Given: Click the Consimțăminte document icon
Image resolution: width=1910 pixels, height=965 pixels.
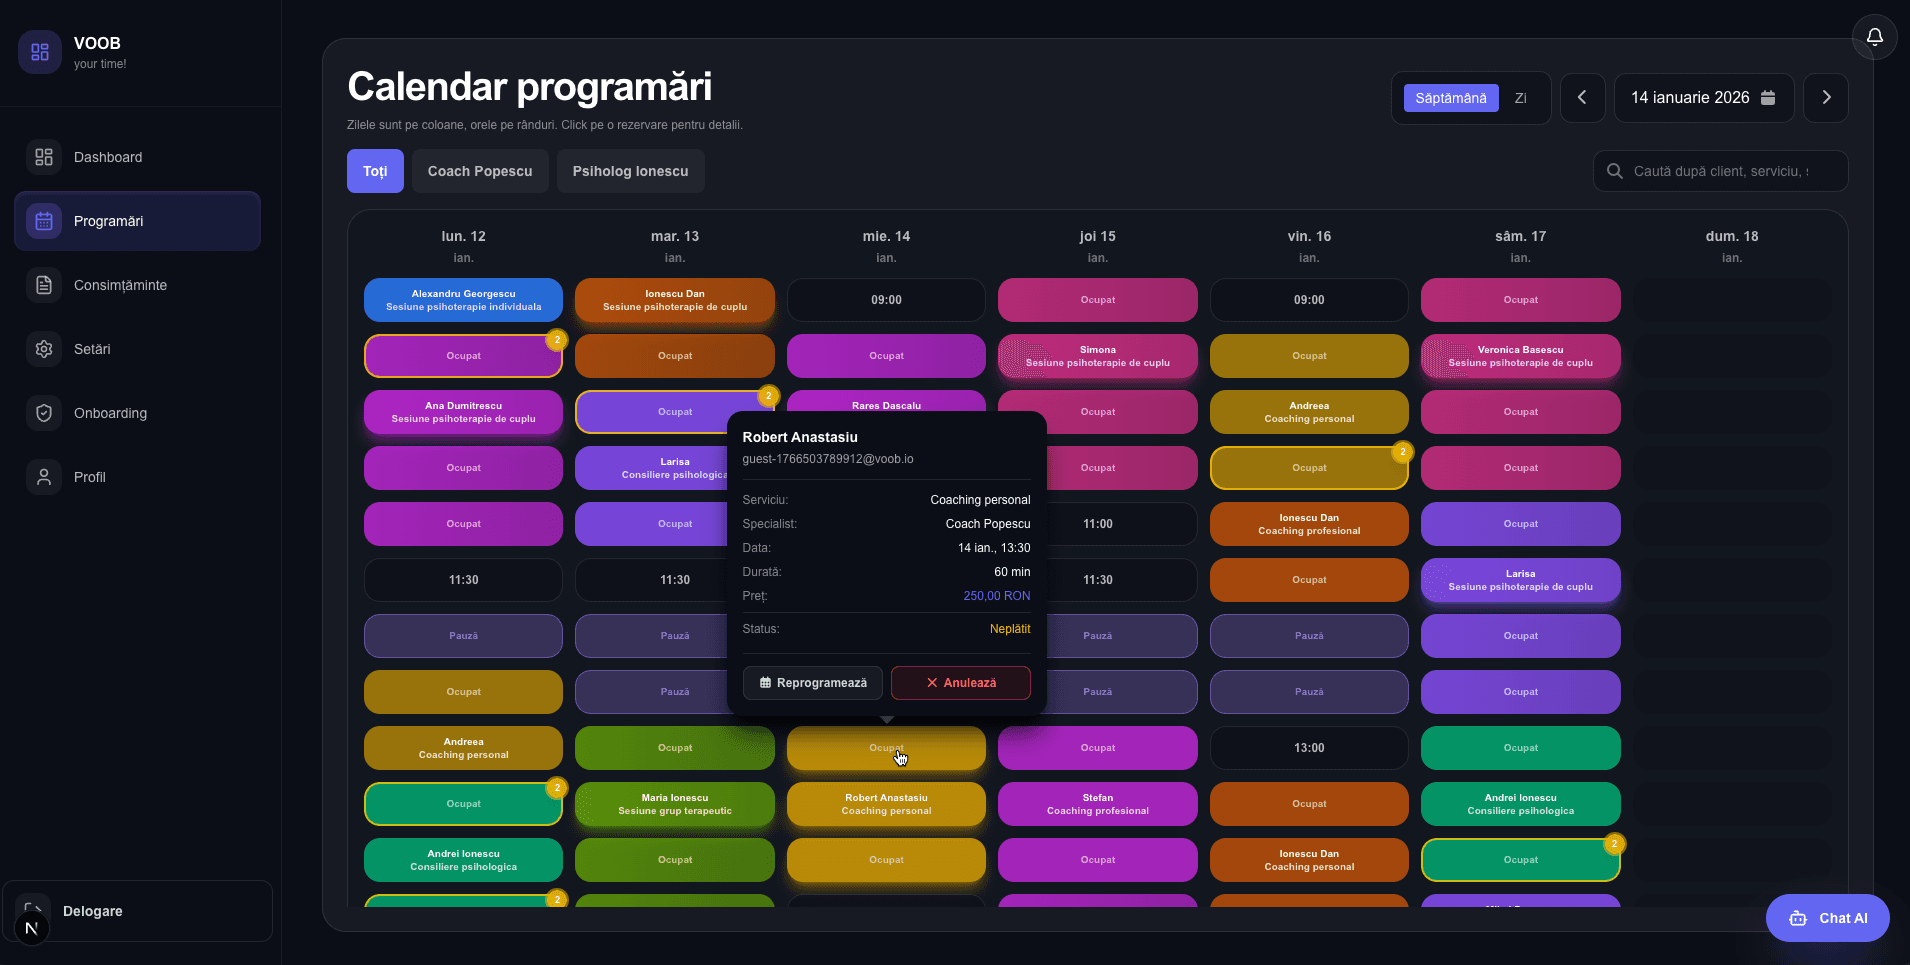Looking at the screenshot, I should (x=43, y=285).
